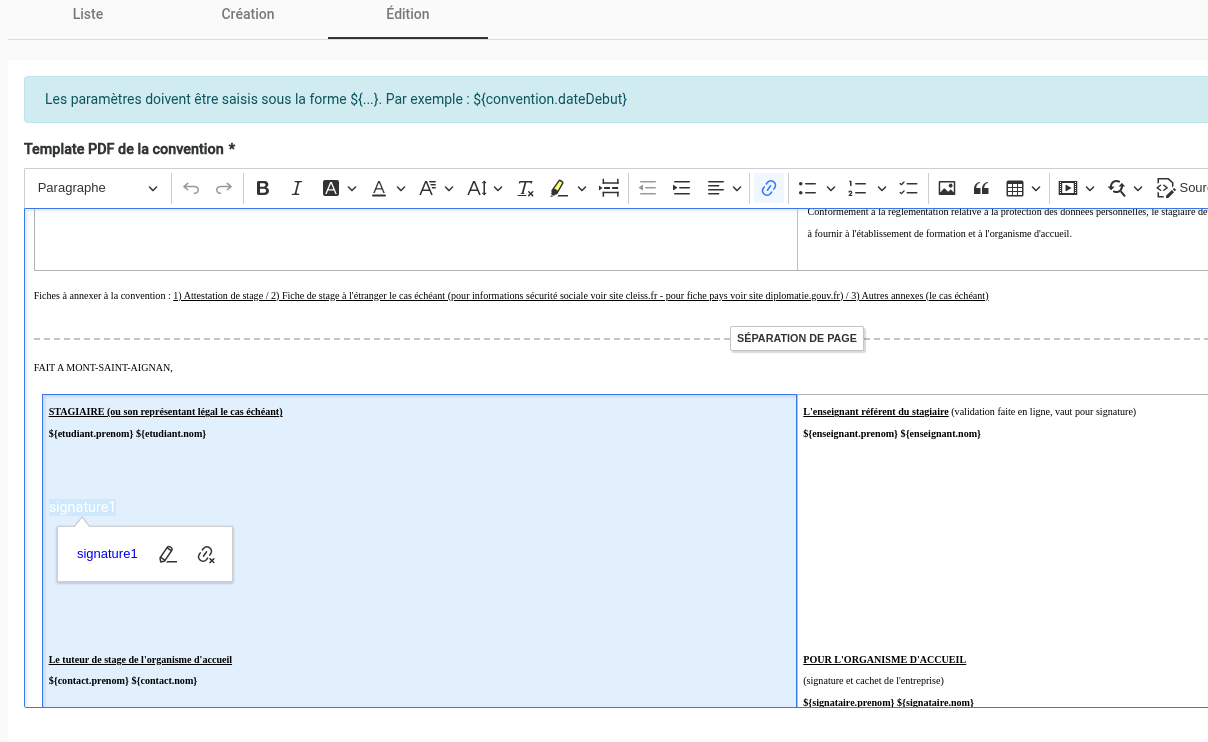Click the remove formatting icon

click(525, 188)
